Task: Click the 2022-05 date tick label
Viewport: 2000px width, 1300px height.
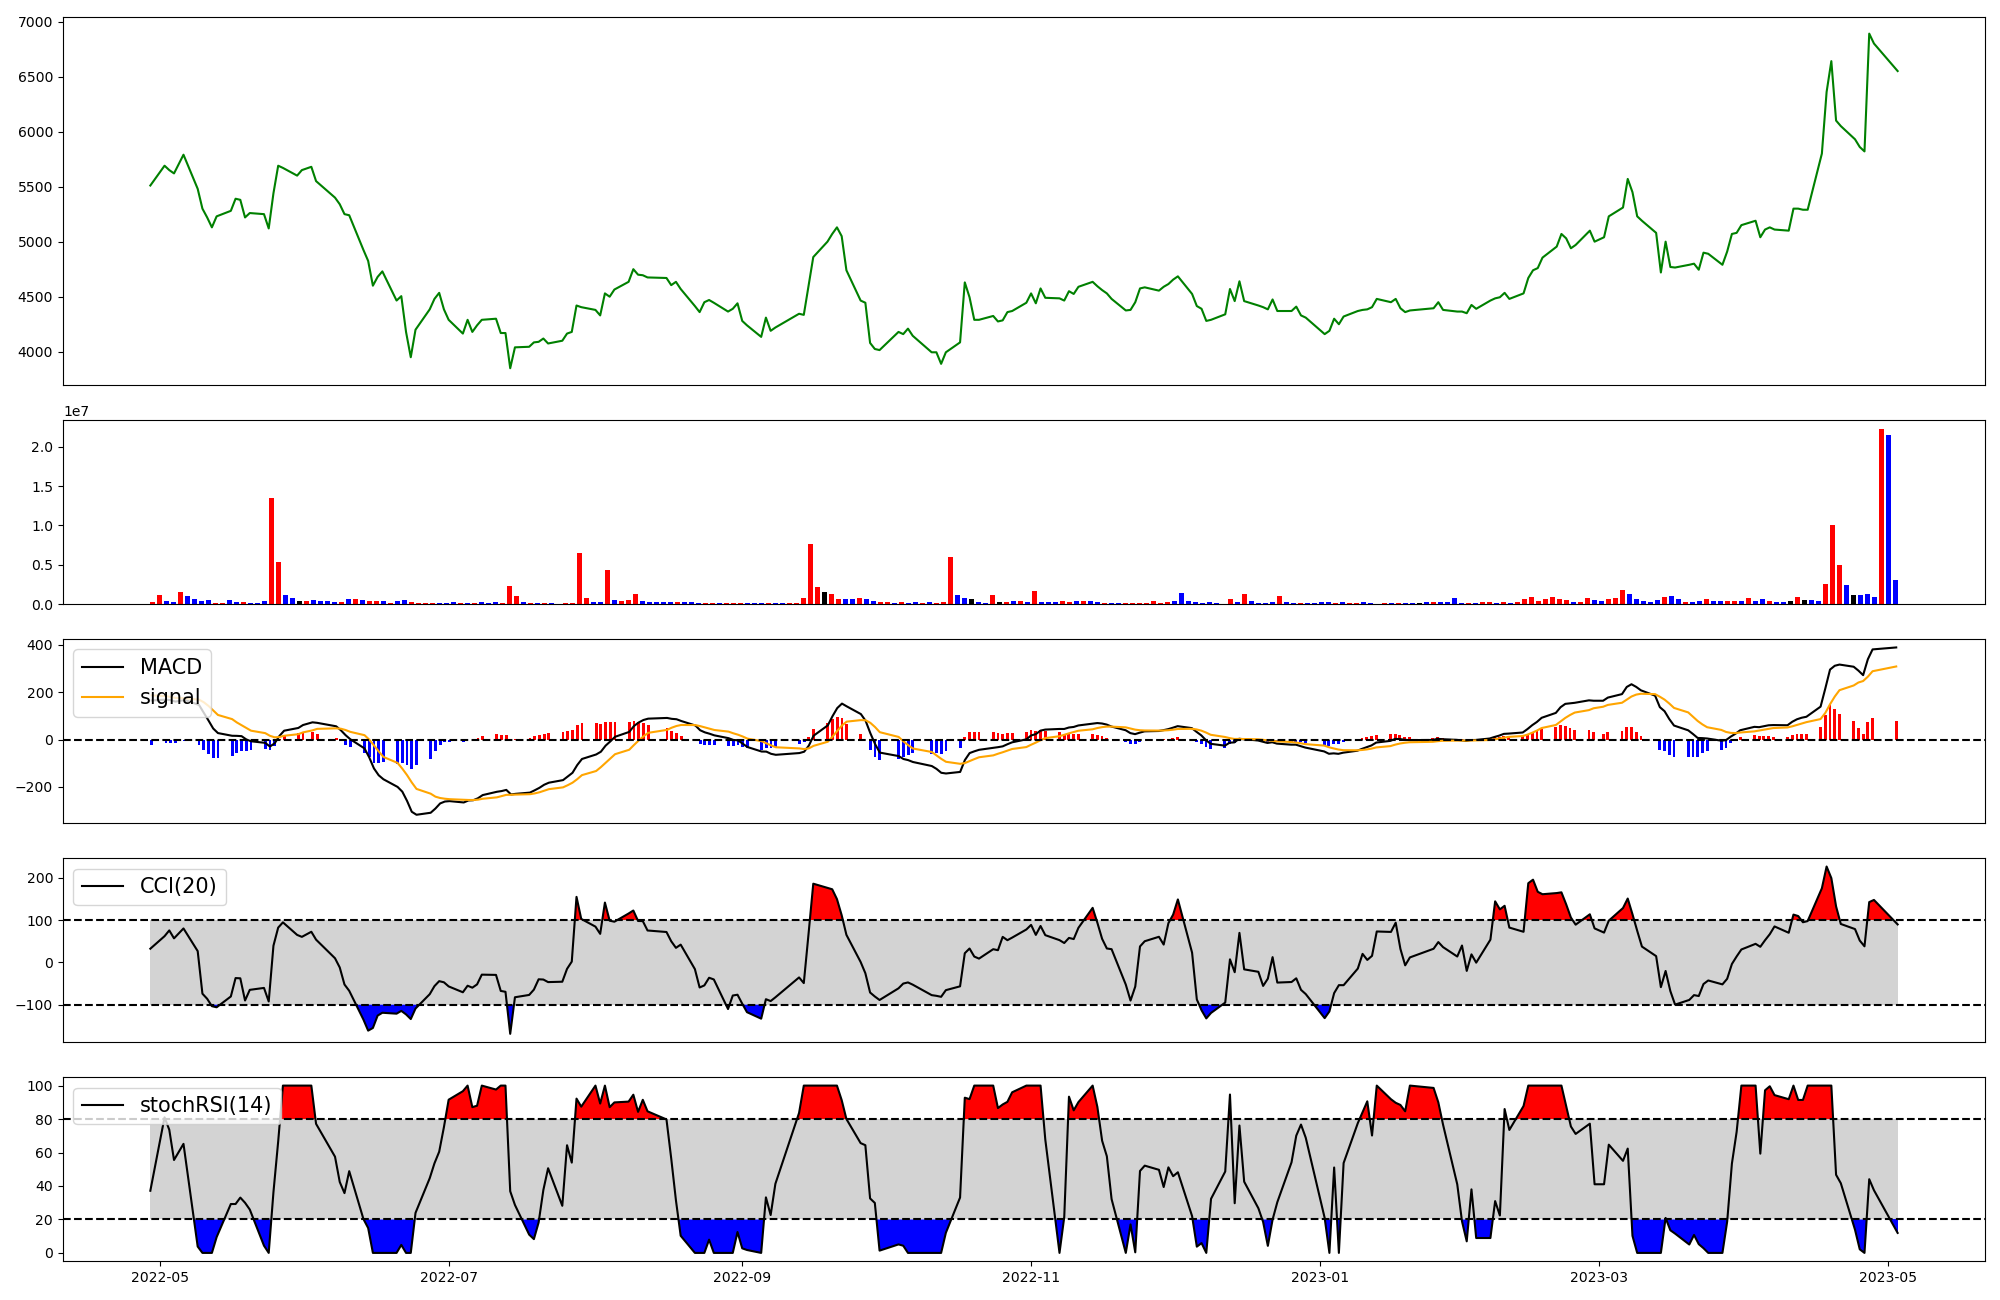Action: (x=160, y=1277)
